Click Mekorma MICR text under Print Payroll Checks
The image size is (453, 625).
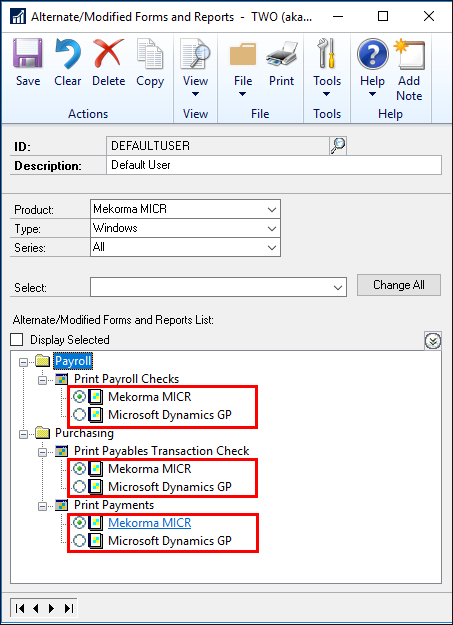click(x=150, y=397)
